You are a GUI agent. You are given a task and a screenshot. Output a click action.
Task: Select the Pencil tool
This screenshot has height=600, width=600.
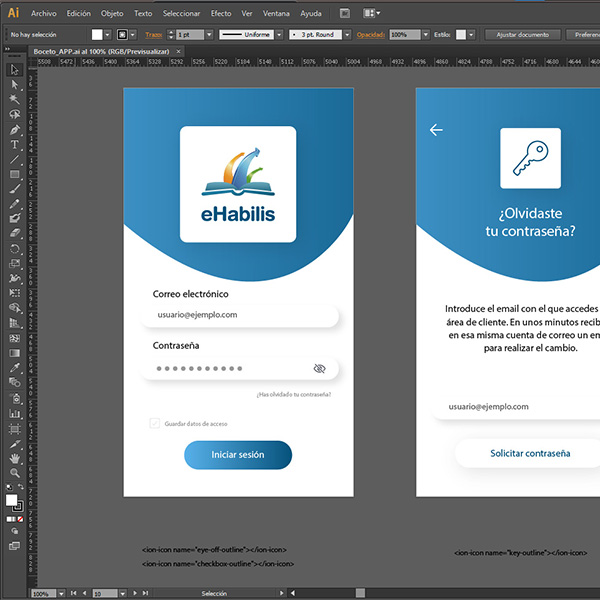15,204
